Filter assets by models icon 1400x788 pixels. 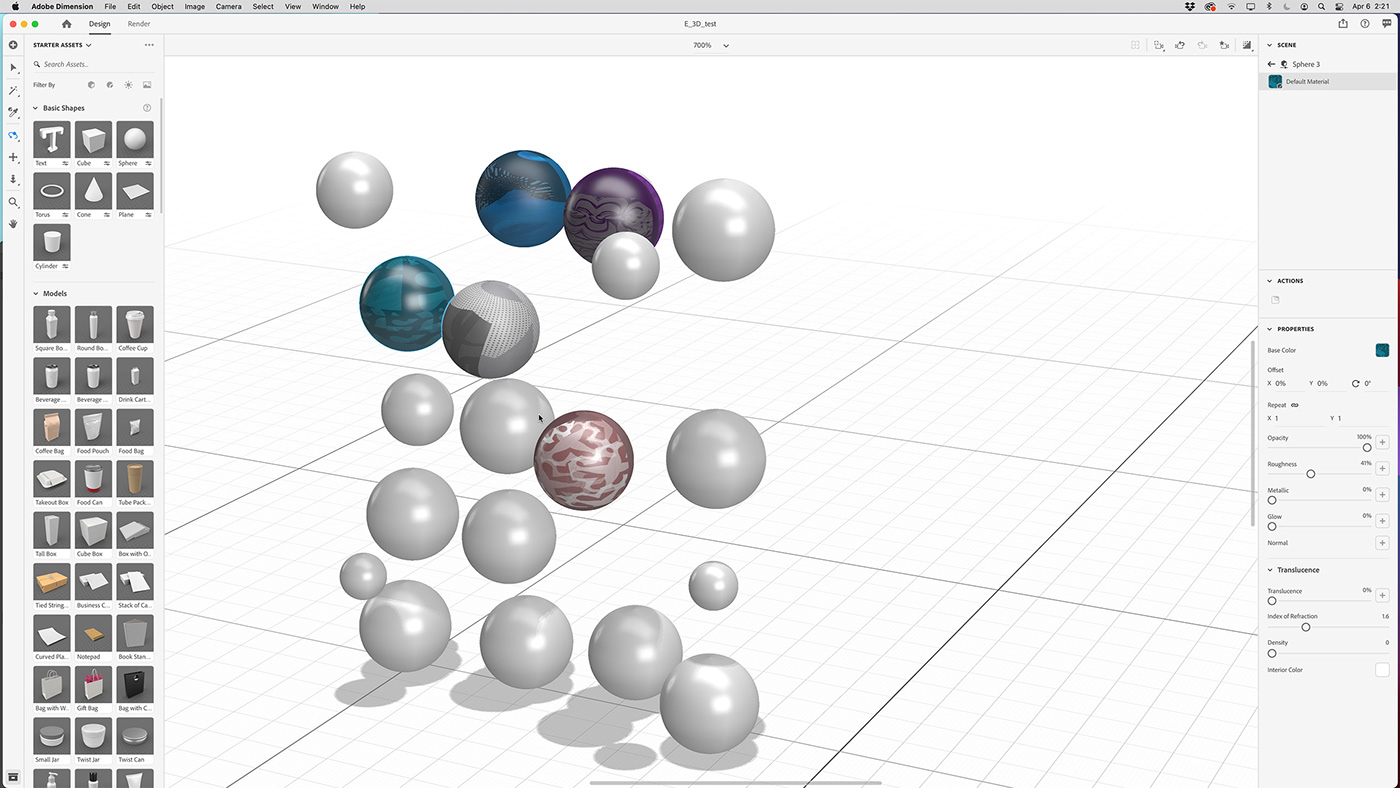[91, 85]
